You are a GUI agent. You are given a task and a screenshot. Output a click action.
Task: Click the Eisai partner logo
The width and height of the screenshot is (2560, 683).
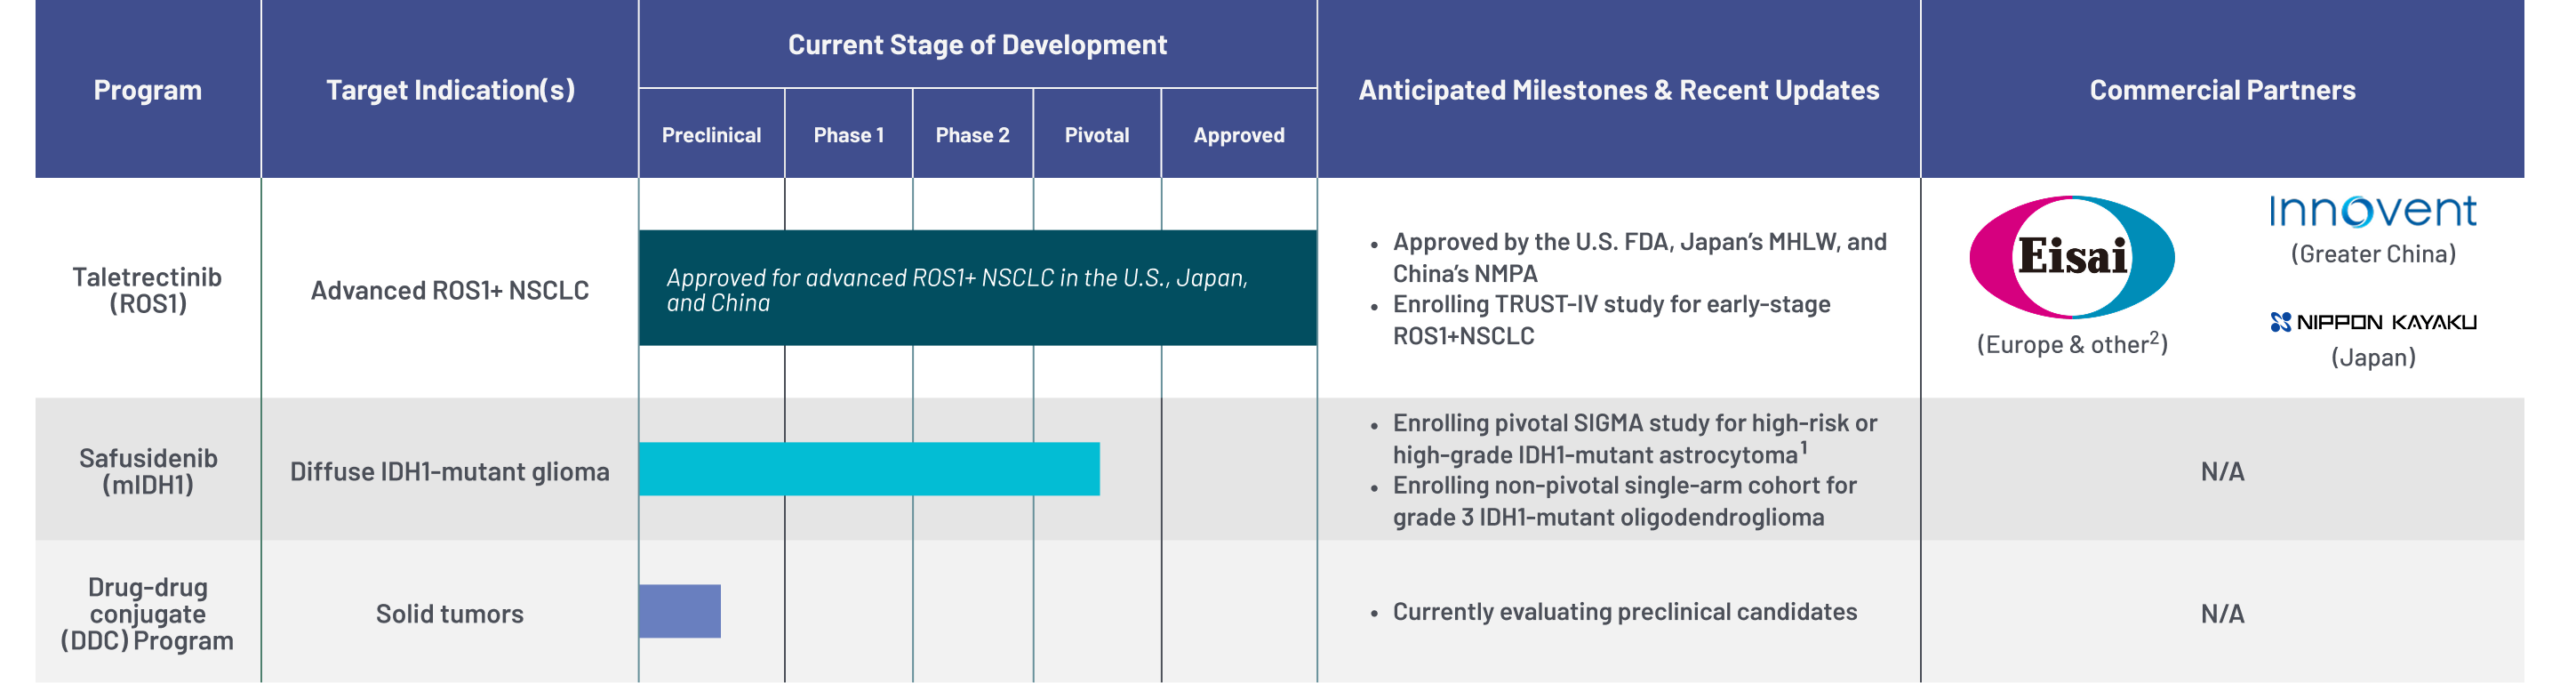click(2071, 257)
